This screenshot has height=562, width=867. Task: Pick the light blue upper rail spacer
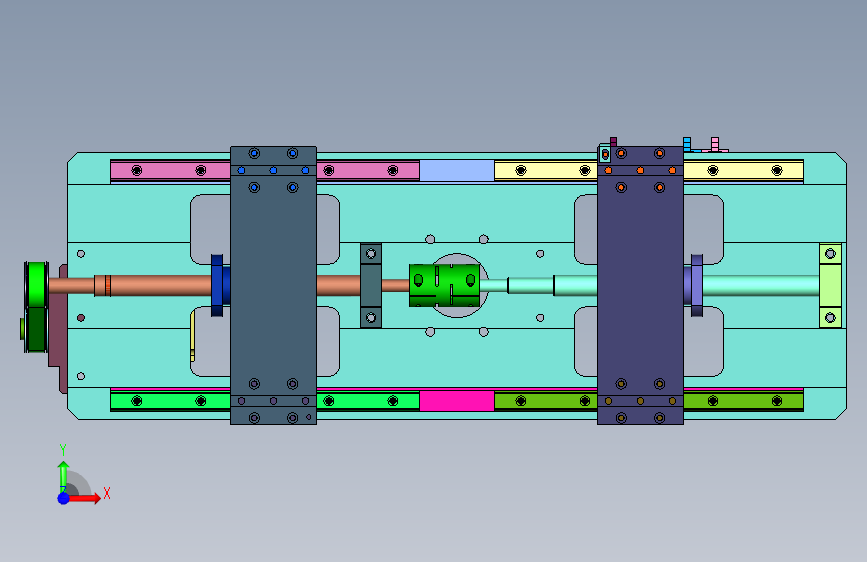(457, 170)
